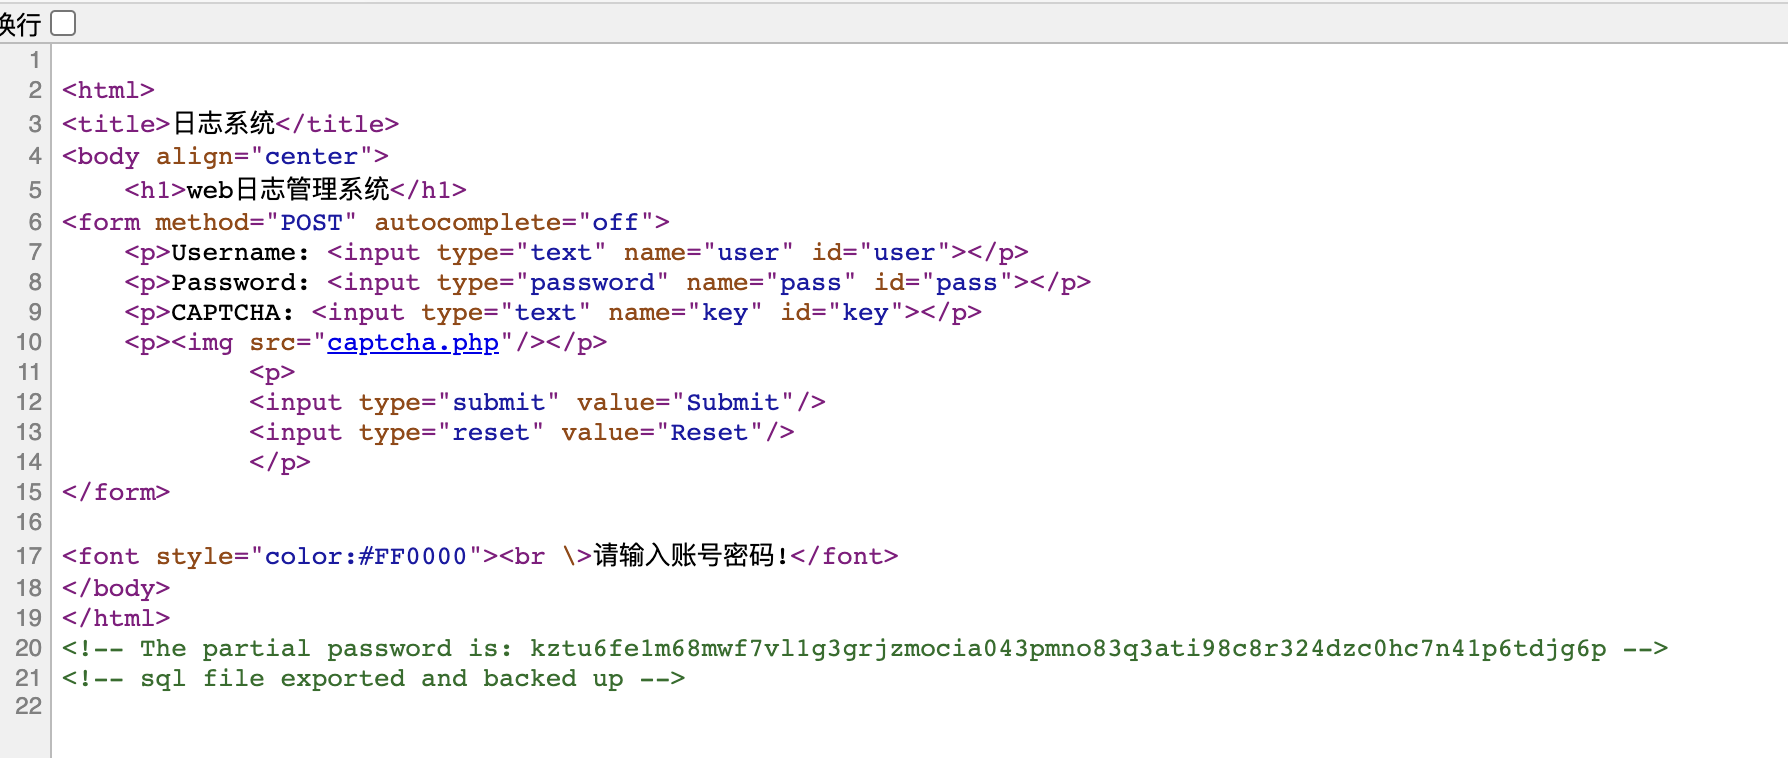The image size is (1788, 758).
Task: Click line number 21 in gutter
Action: click(28, 678)
